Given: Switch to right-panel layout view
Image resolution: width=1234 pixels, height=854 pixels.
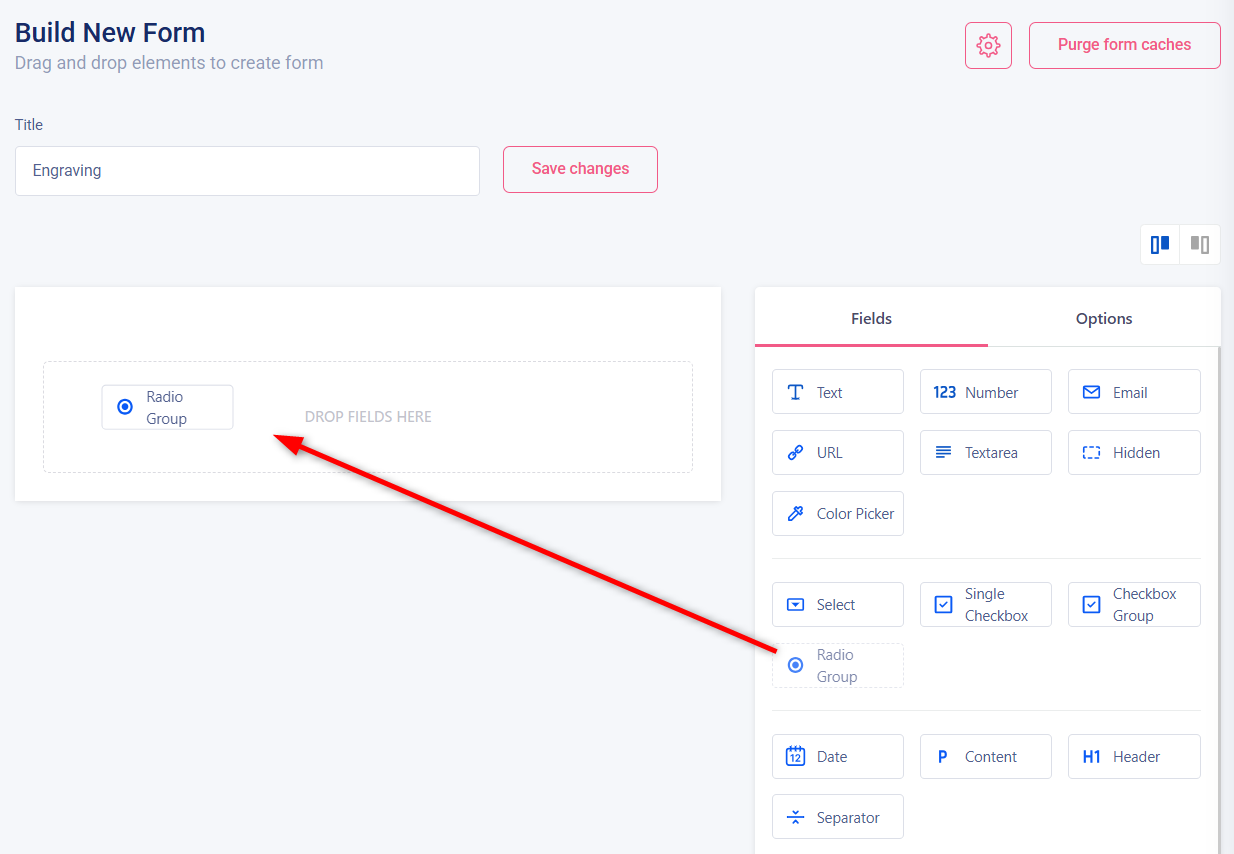Looking at the screenshot, I should tap(1200, 245).
